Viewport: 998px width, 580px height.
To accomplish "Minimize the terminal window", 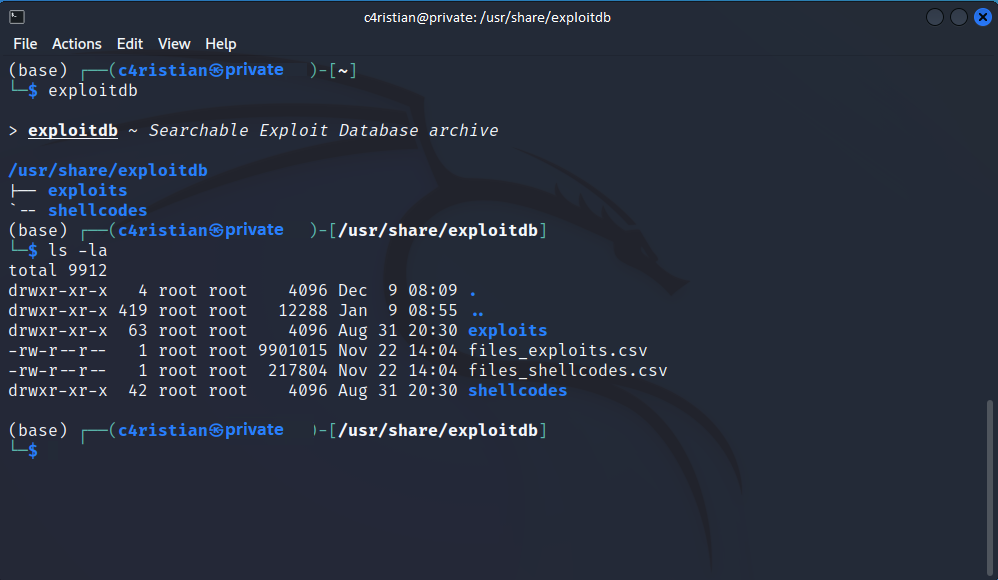I will point(935,17).
